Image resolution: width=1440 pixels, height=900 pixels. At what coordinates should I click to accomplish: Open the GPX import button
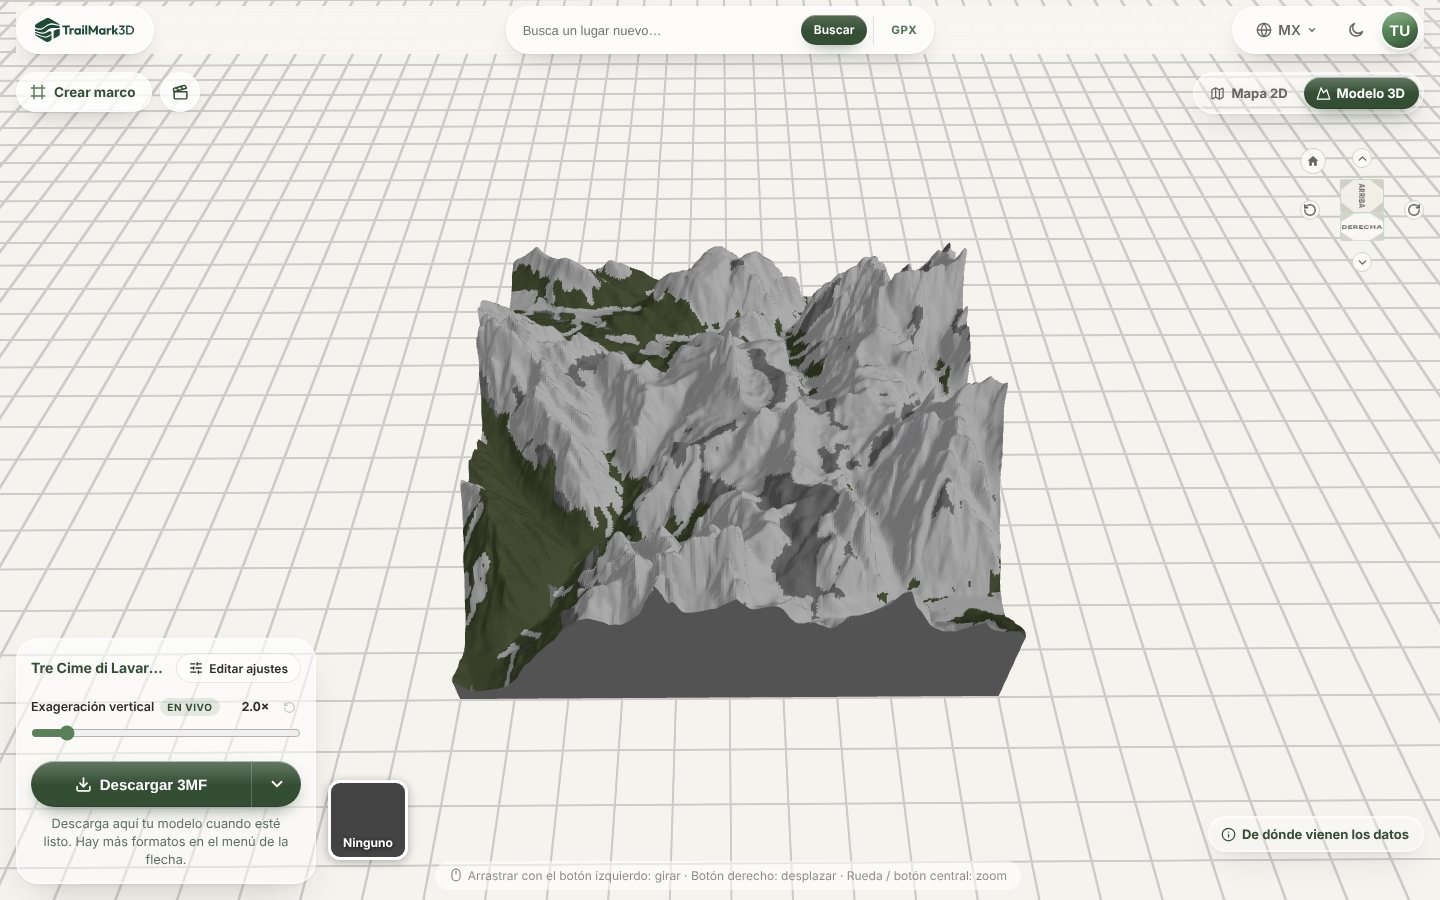click(904, 30)
